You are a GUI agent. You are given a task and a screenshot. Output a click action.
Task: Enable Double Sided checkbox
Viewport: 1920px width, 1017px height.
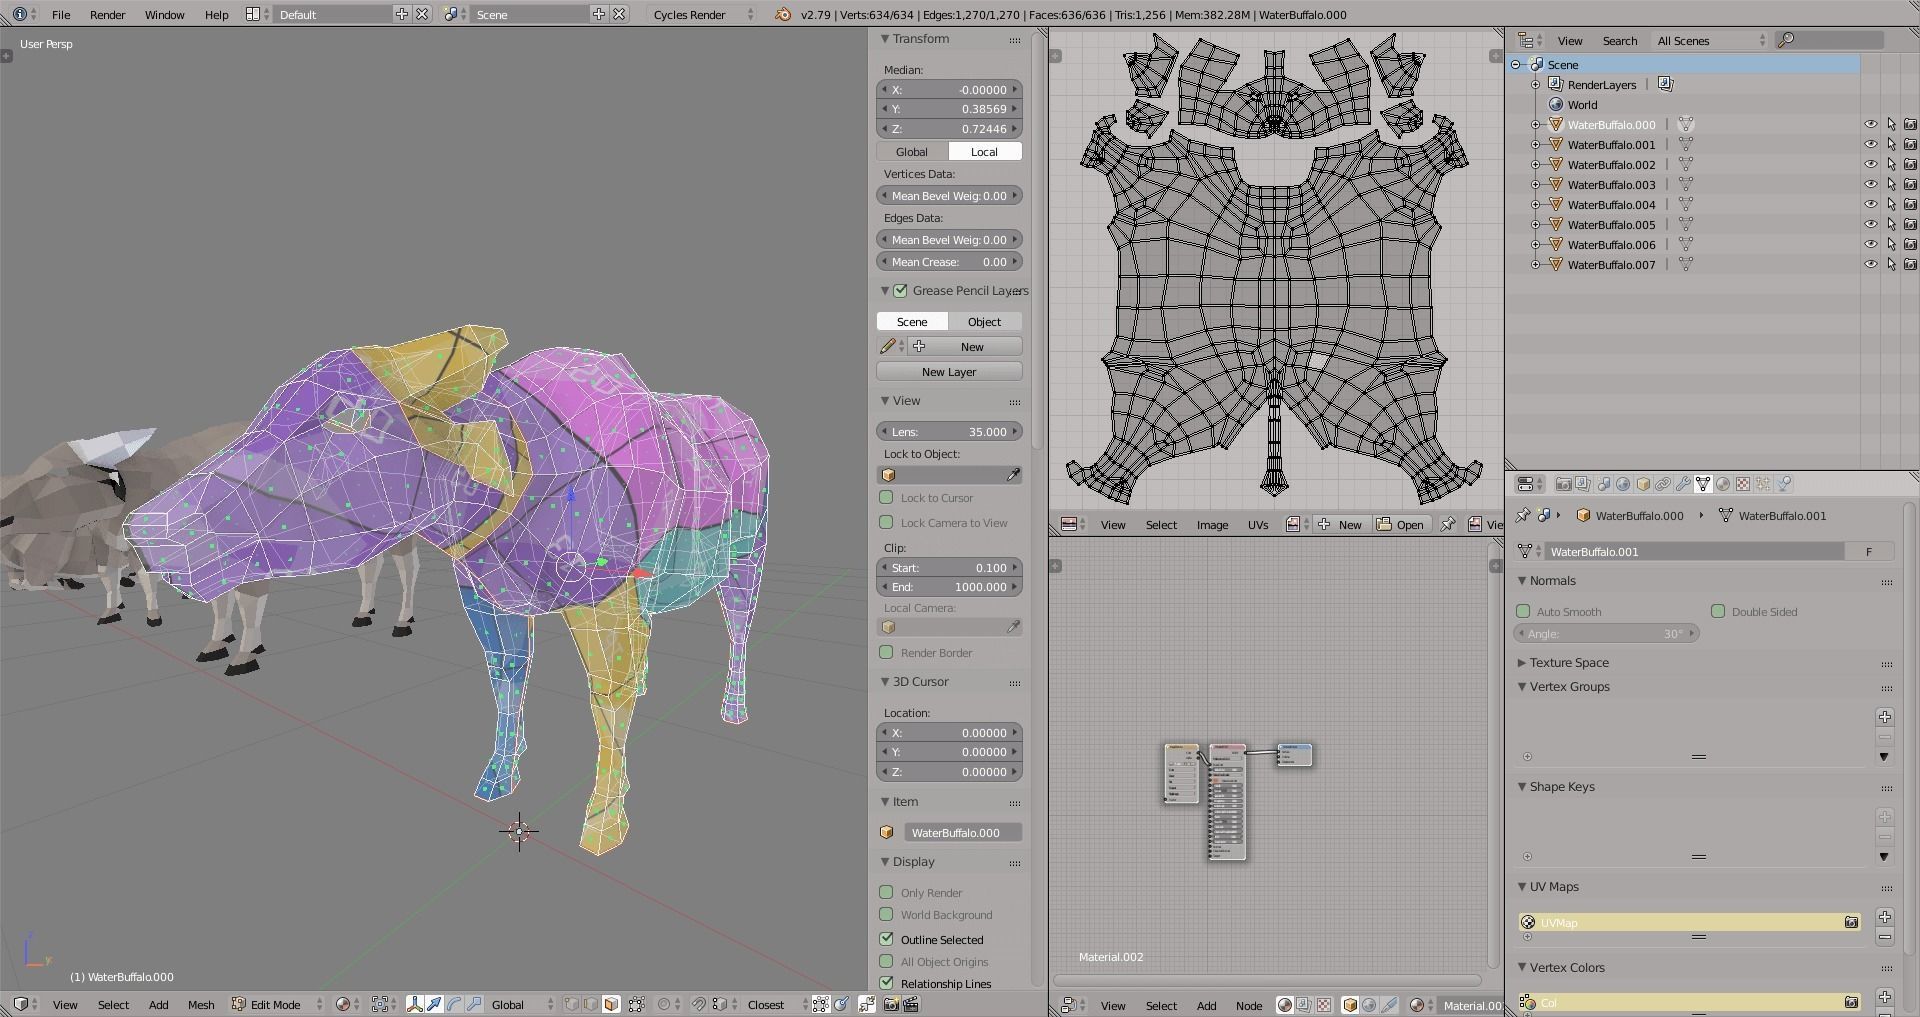click(1718, 611)
